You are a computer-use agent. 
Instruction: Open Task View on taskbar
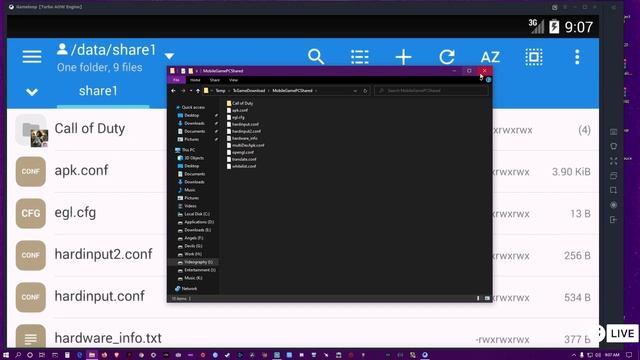pyautogui.click(x=42, y=355)
